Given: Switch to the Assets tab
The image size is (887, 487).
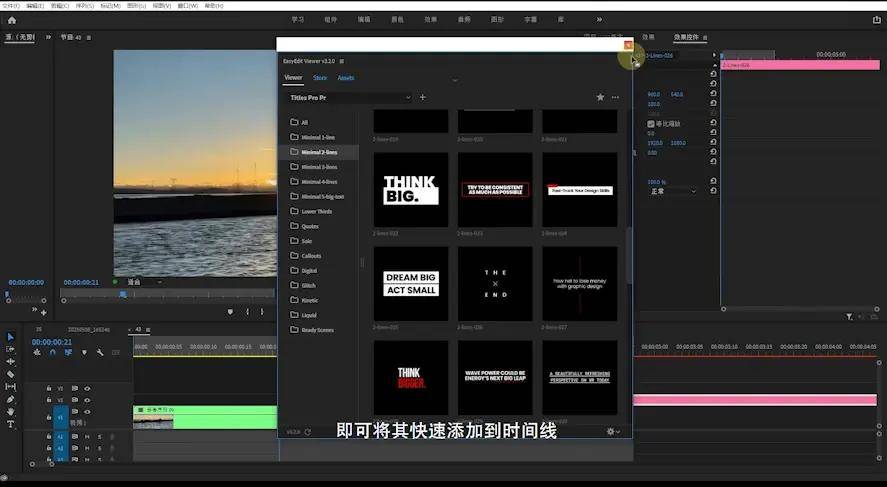Looking at the screenshot, I should pos(346,78).
